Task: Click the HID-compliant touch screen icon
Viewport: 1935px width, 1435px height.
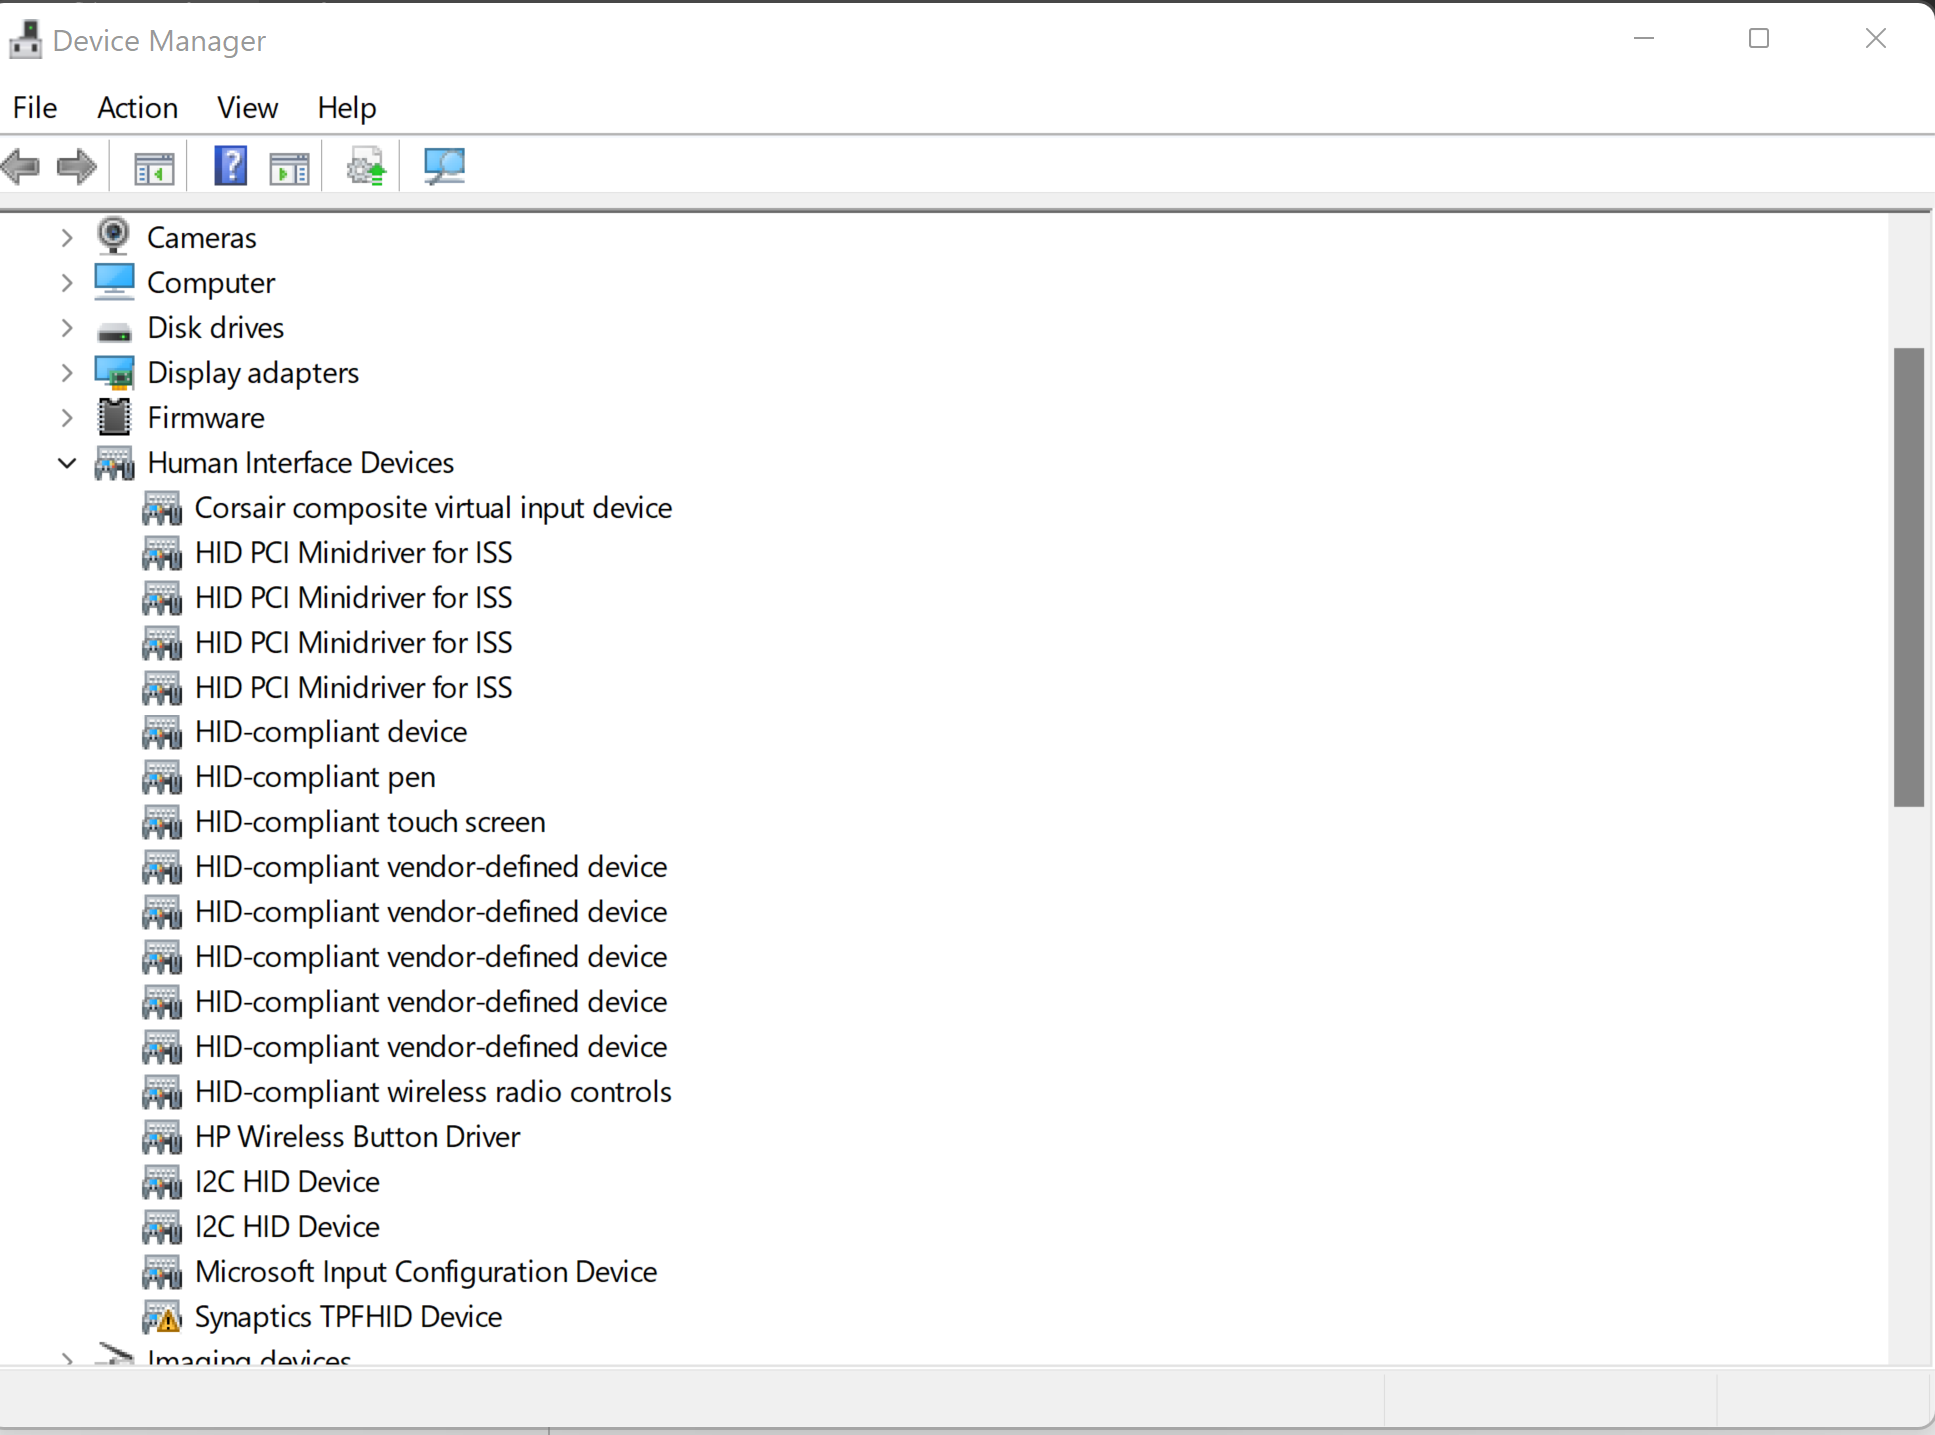Action: coord(162,822)
